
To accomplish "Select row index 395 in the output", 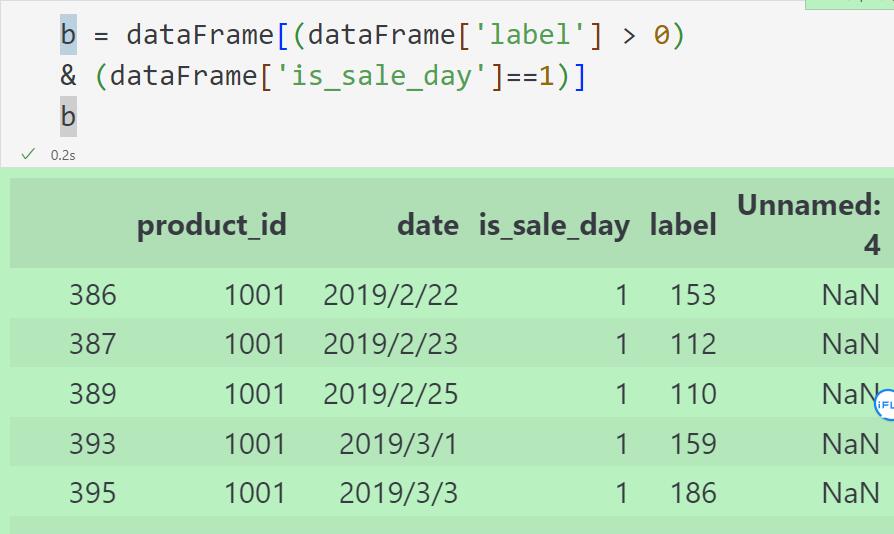I will point(92,493).
